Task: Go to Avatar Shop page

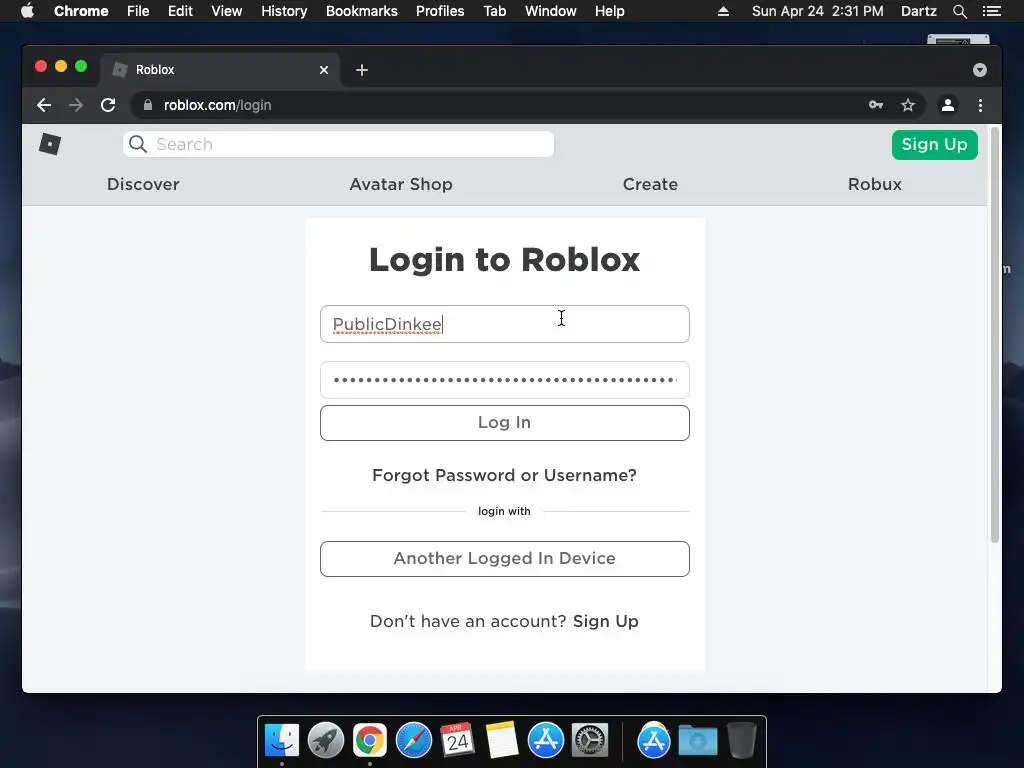Action: point(401,184)
